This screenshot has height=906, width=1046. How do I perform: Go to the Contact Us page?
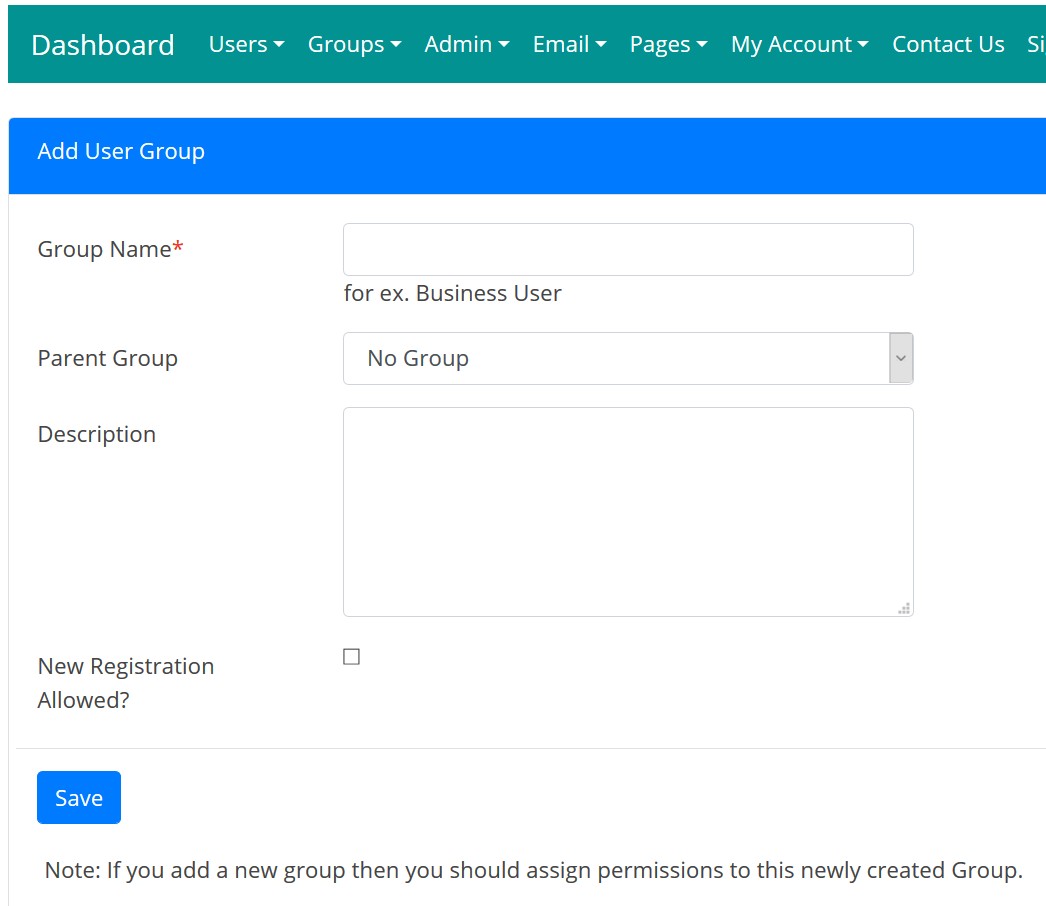pyautogui.click(x=948, y=45)
